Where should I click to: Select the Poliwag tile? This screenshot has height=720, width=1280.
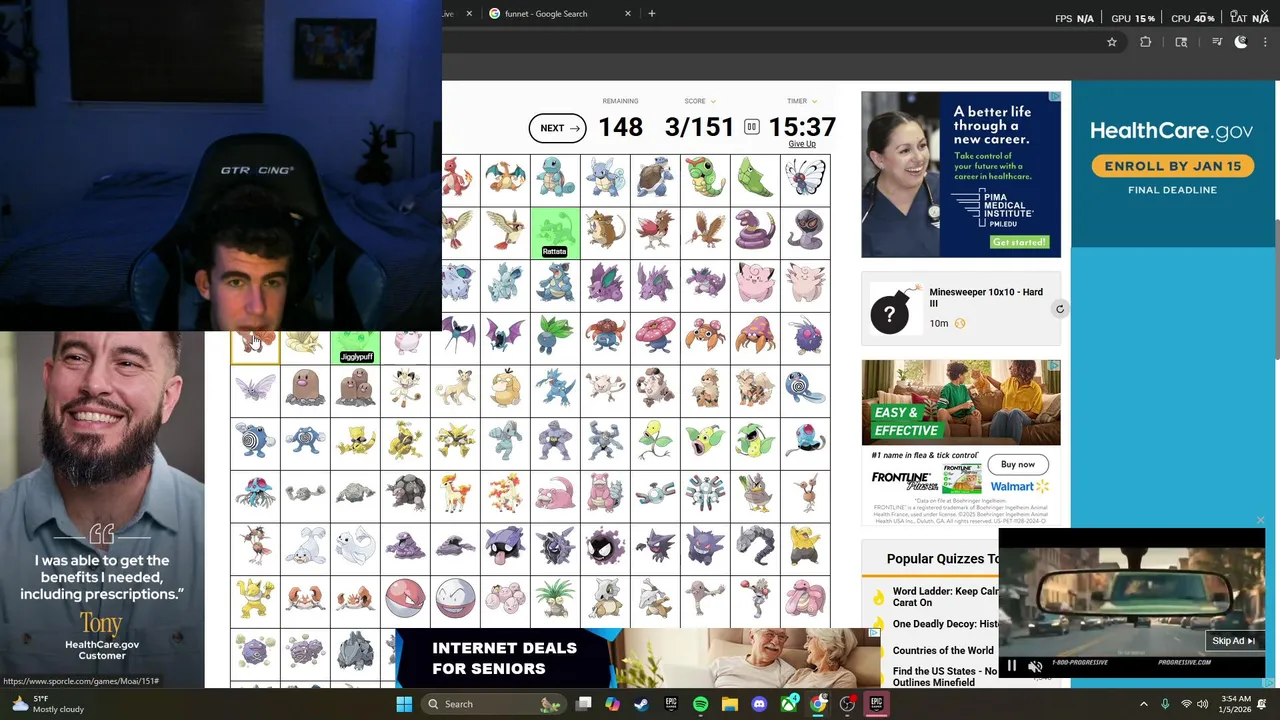pyautogui.click(x=805, y=389)
